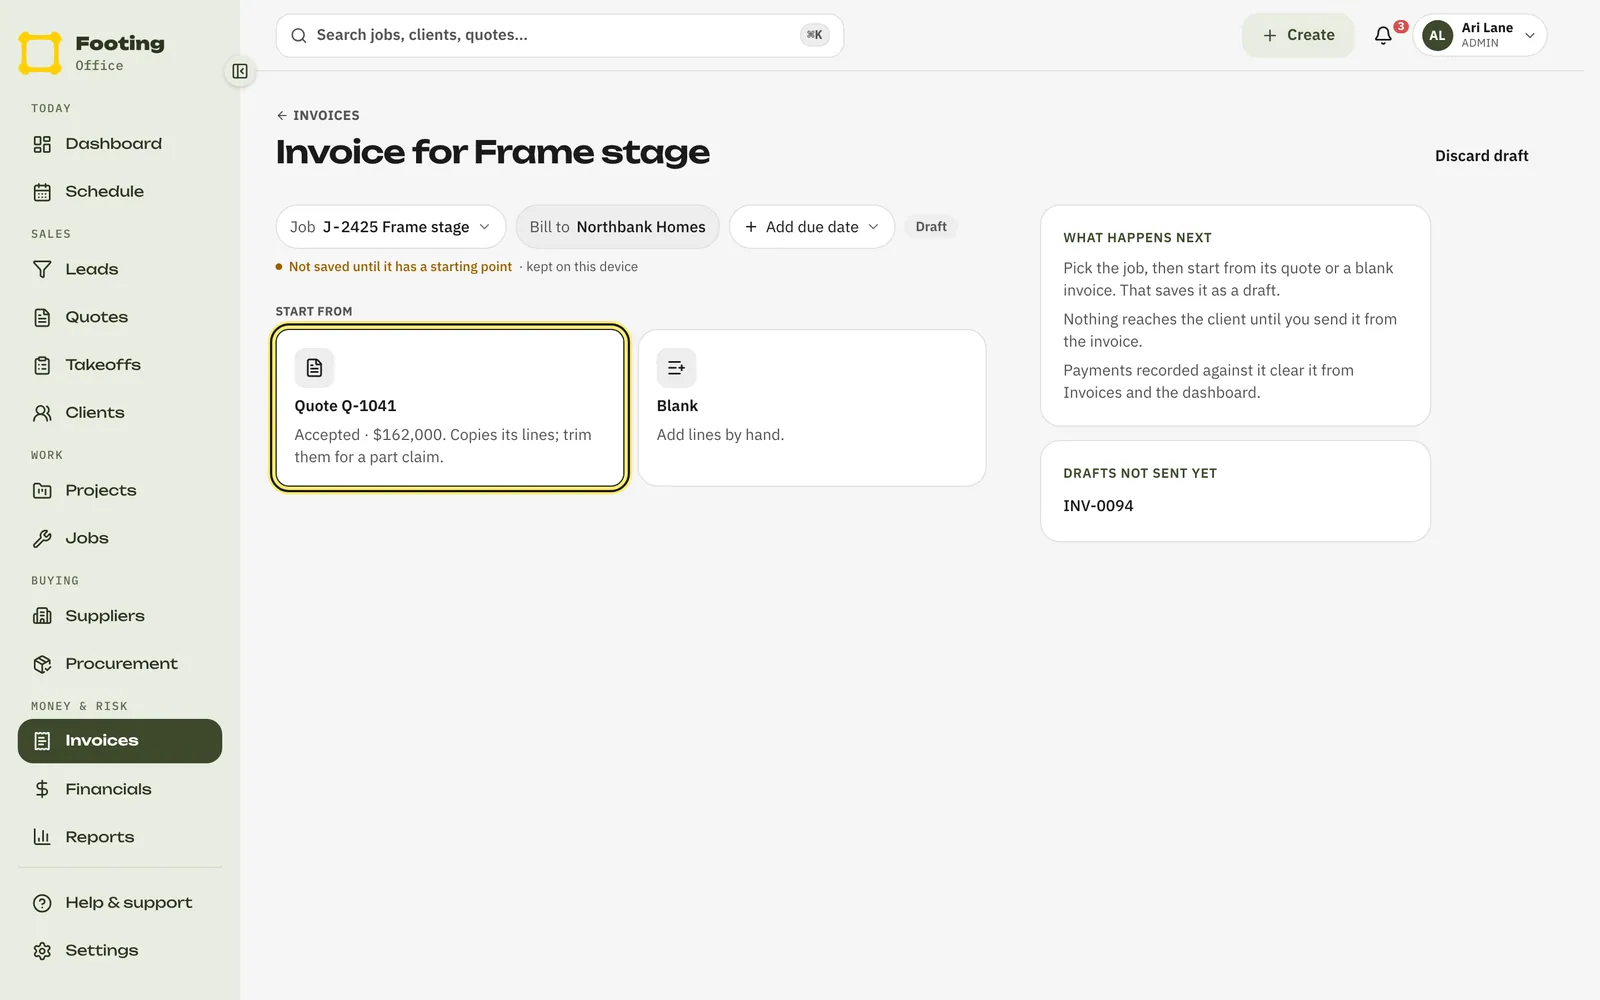Image resolution: width=1600 pixels, height=1000 pixels.
Task: Click the "WHAT HAPPENS NEXT" heading
Action: click(x=1137, y=238)
